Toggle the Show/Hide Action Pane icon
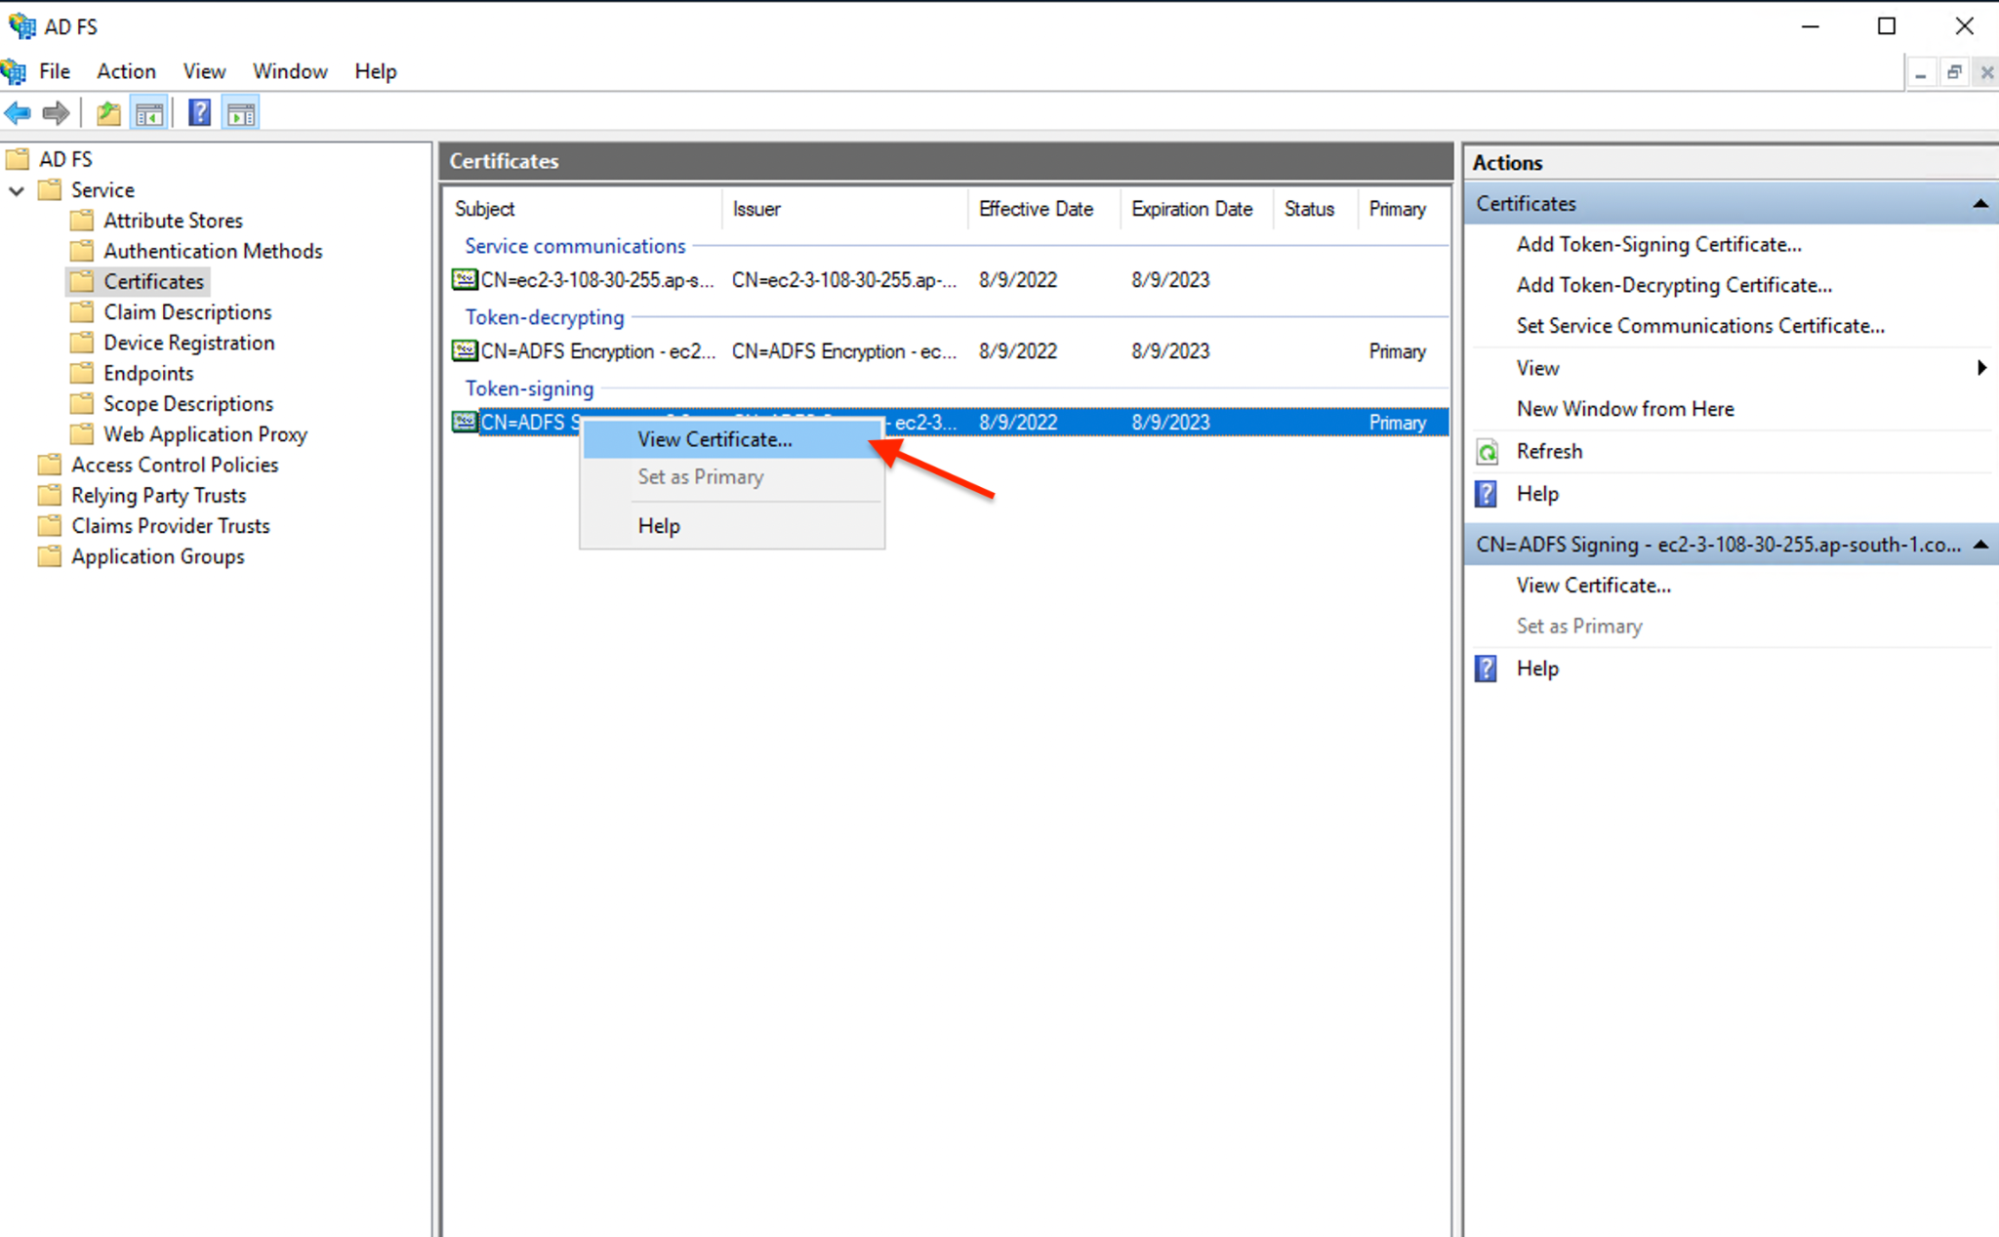 pyautogui.click(x=241, y=113)
